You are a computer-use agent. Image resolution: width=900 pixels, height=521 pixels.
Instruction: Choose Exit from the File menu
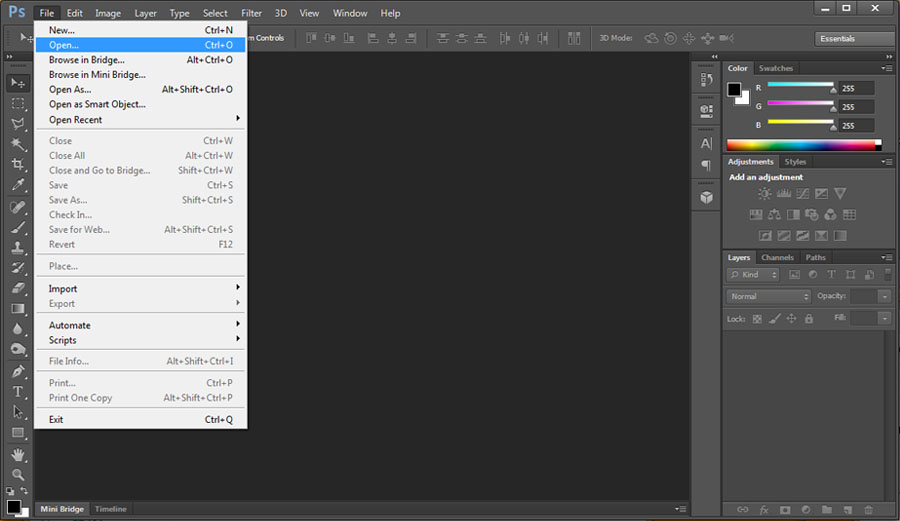click(56, 419)
